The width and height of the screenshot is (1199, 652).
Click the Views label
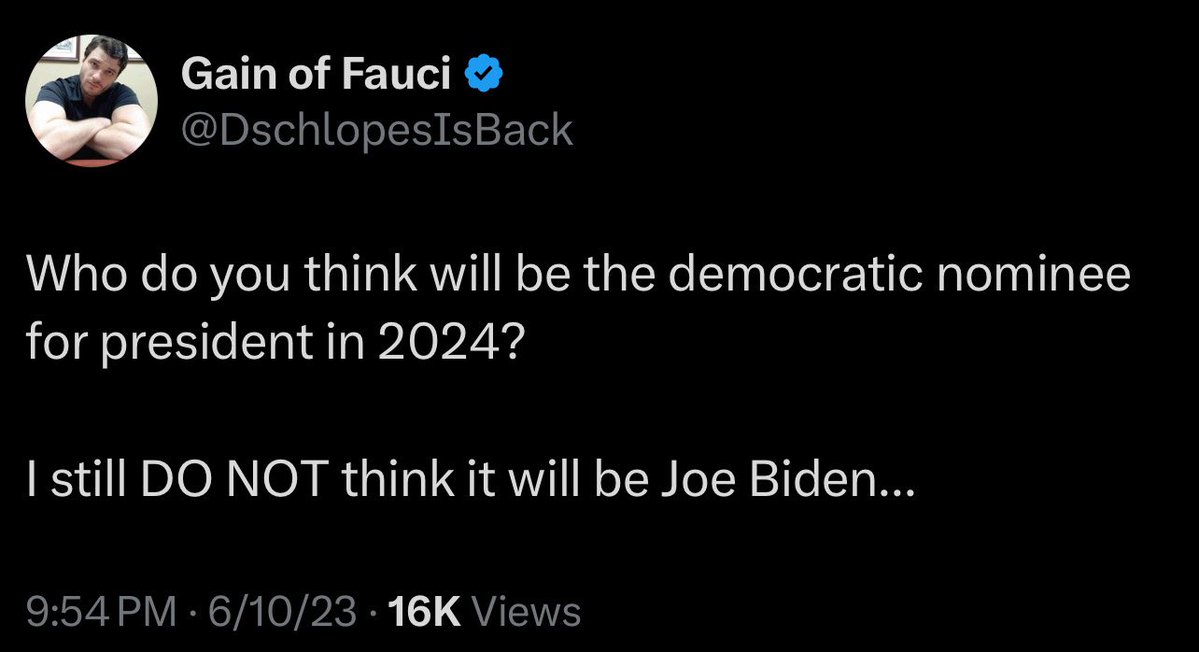point(523,610)
